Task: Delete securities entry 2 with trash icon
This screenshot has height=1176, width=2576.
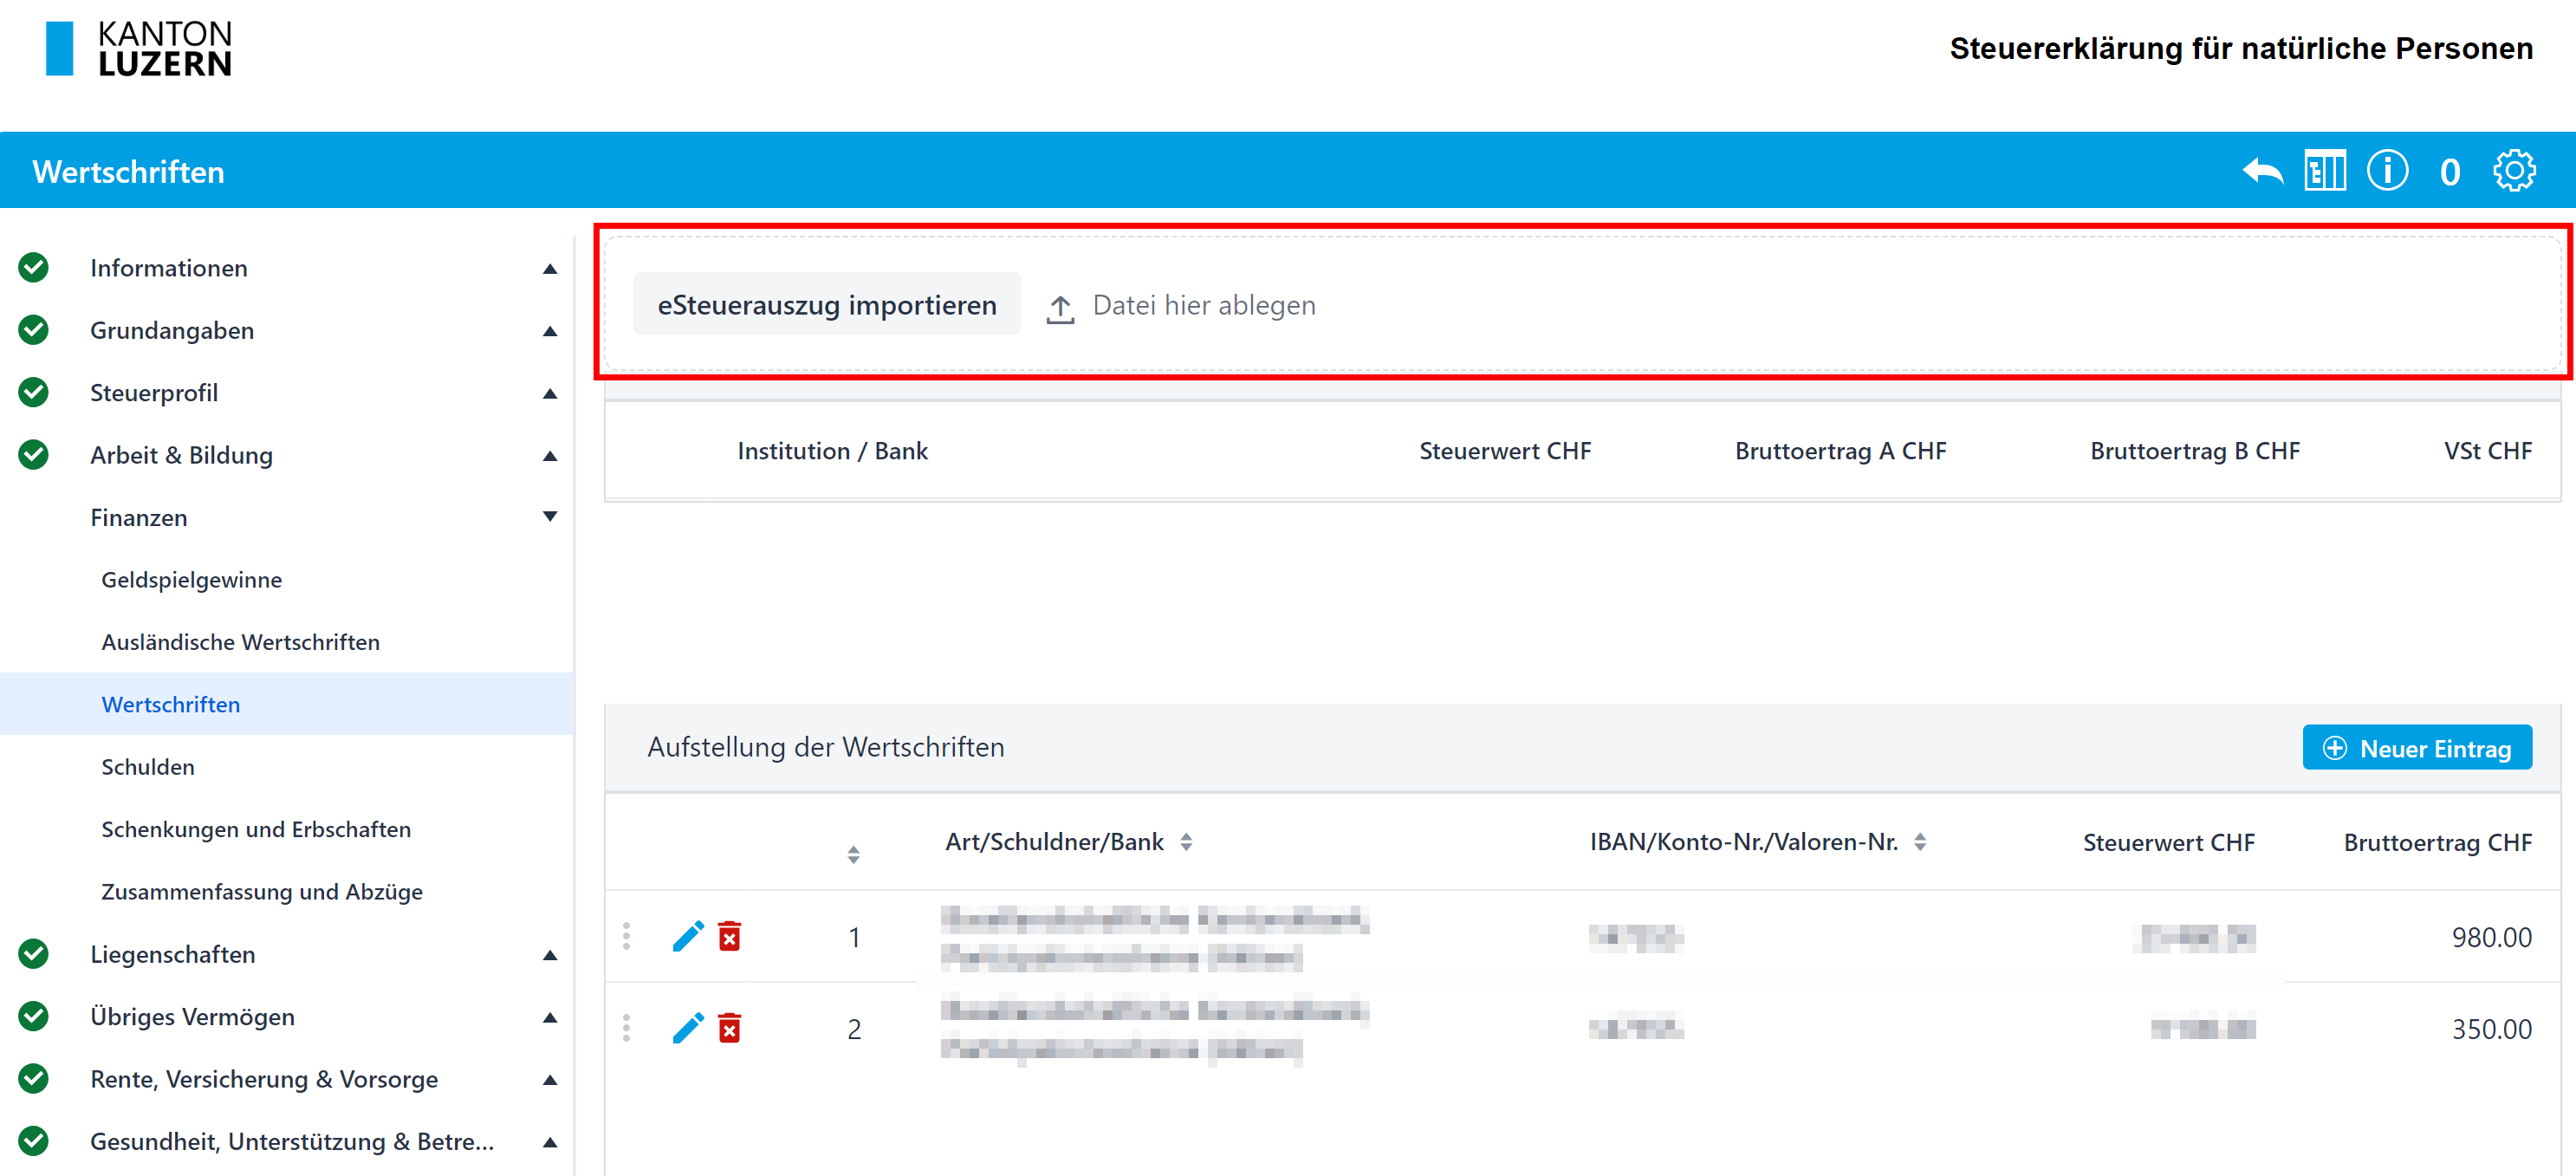Action: [730, 1028]
